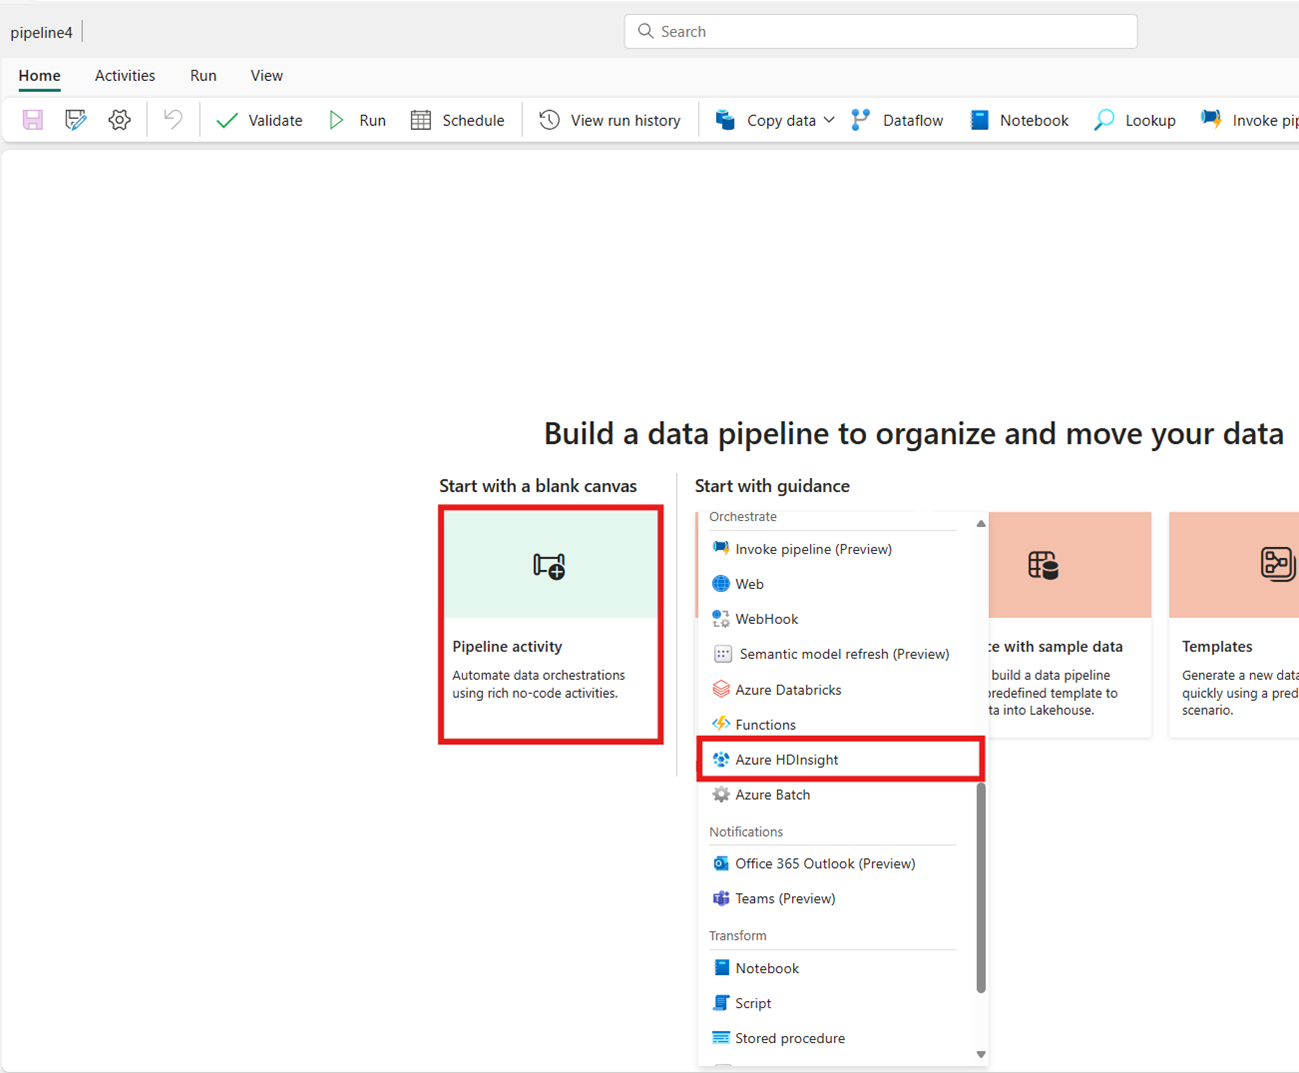1299x1073 pixels.
Task: Click the Azure Databricks layered icon
Action: point(721,690)
